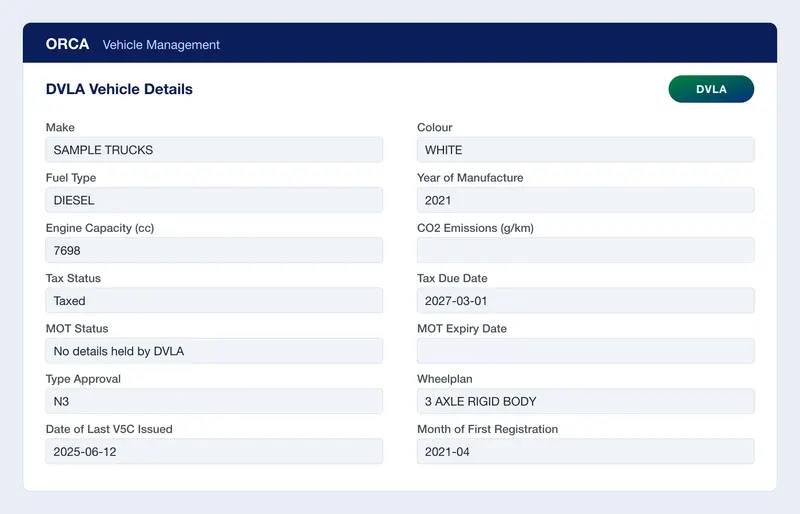Focus the Engine Capacity field showing 7698
The height and width of the screenshot is (514, 800).
point(214,250)
